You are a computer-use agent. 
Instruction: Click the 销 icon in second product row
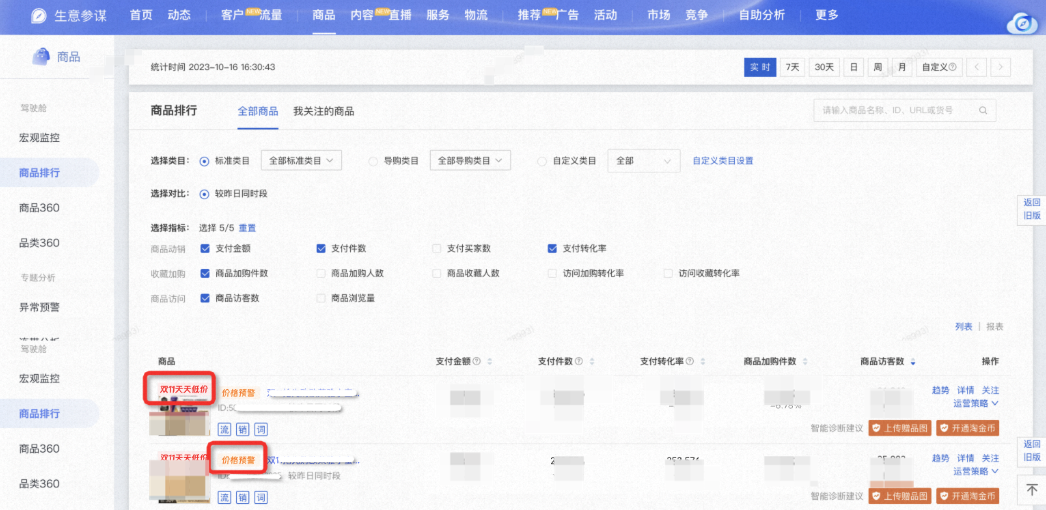(x=243, y=497)
